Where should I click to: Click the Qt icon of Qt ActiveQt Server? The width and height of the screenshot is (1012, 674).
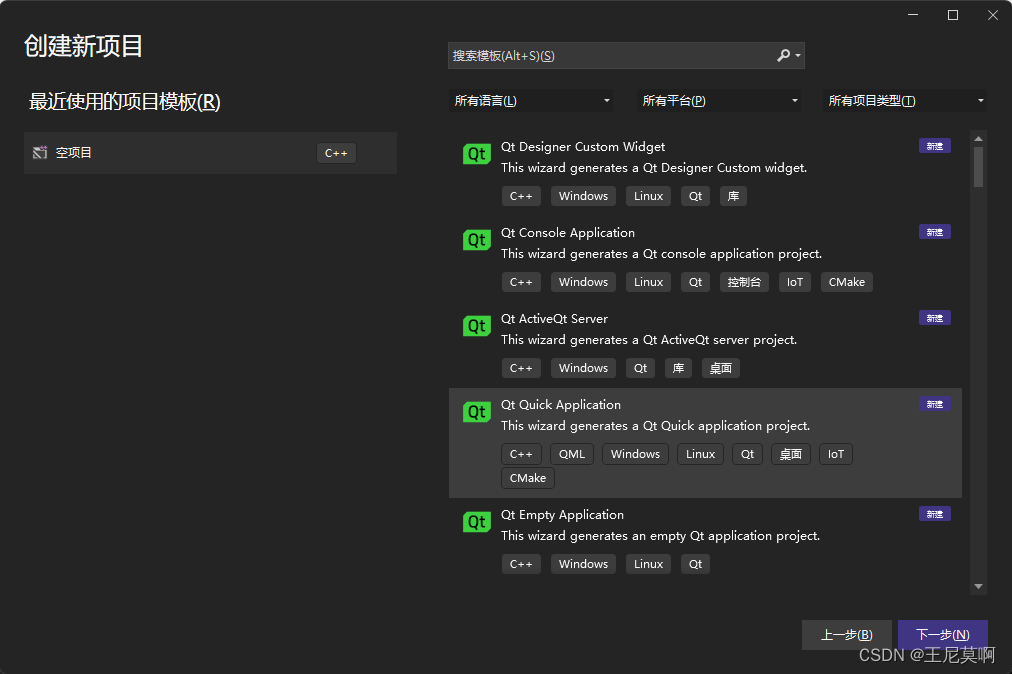click(x=477, y=325)
